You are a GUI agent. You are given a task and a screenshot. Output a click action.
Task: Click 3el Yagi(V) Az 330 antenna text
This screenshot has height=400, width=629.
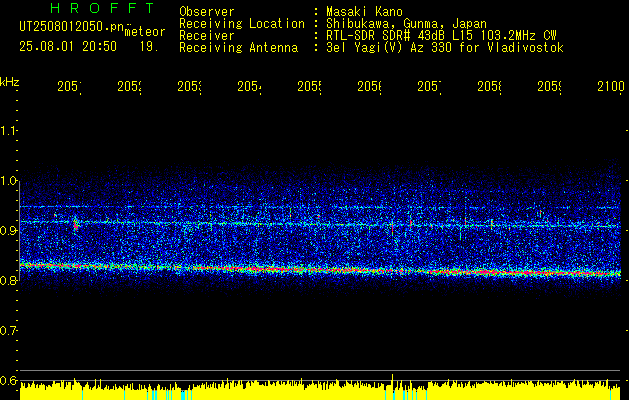coord(445,48)
